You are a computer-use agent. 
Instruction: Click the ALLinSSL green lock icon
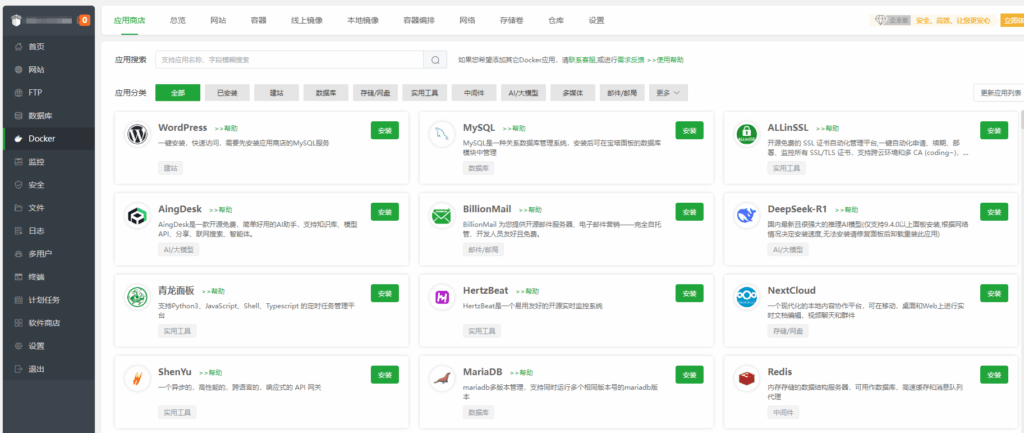[746, 135]
